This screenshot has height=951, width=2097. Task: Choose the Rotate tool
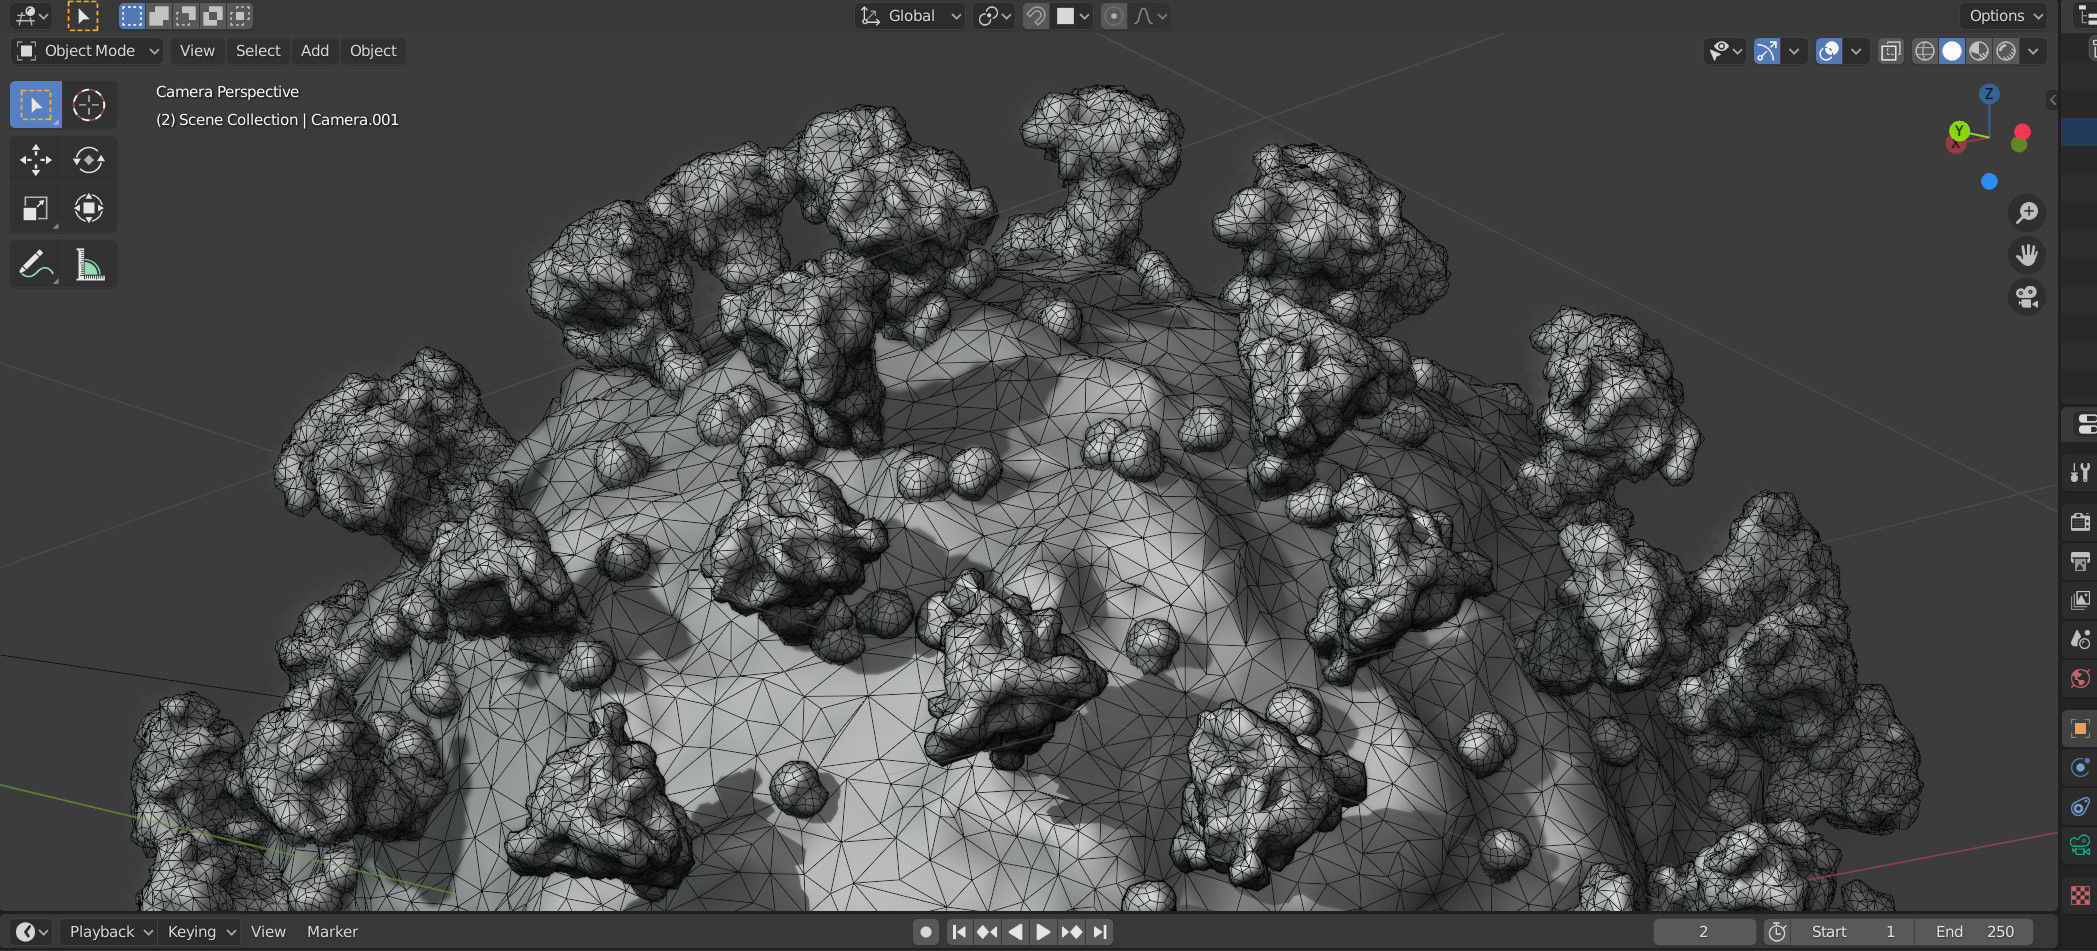[x=89, y=160]
